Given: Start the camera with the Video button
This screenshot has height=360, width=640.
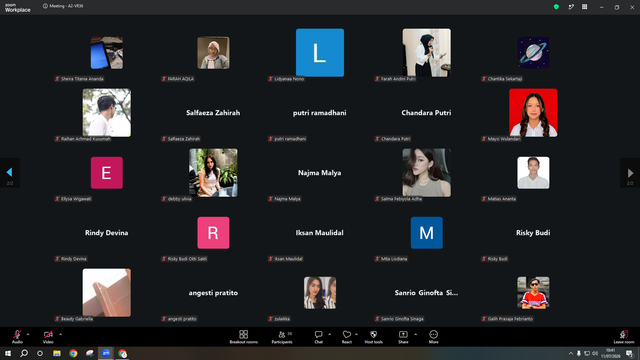Looking at the screenshot, I should [48, 337].
